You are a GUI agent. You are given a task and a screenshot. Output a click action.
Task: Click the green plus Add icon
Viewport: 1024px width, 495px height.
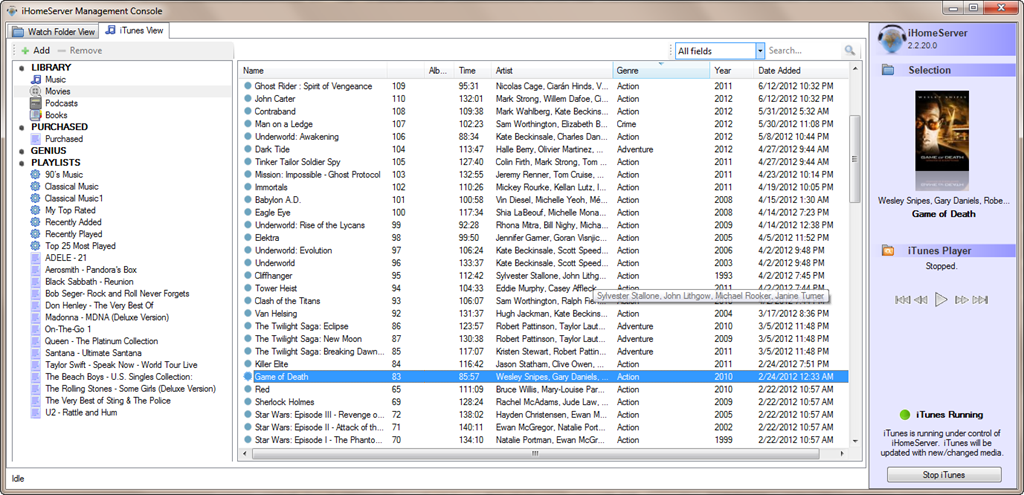[x=25, y=50]
